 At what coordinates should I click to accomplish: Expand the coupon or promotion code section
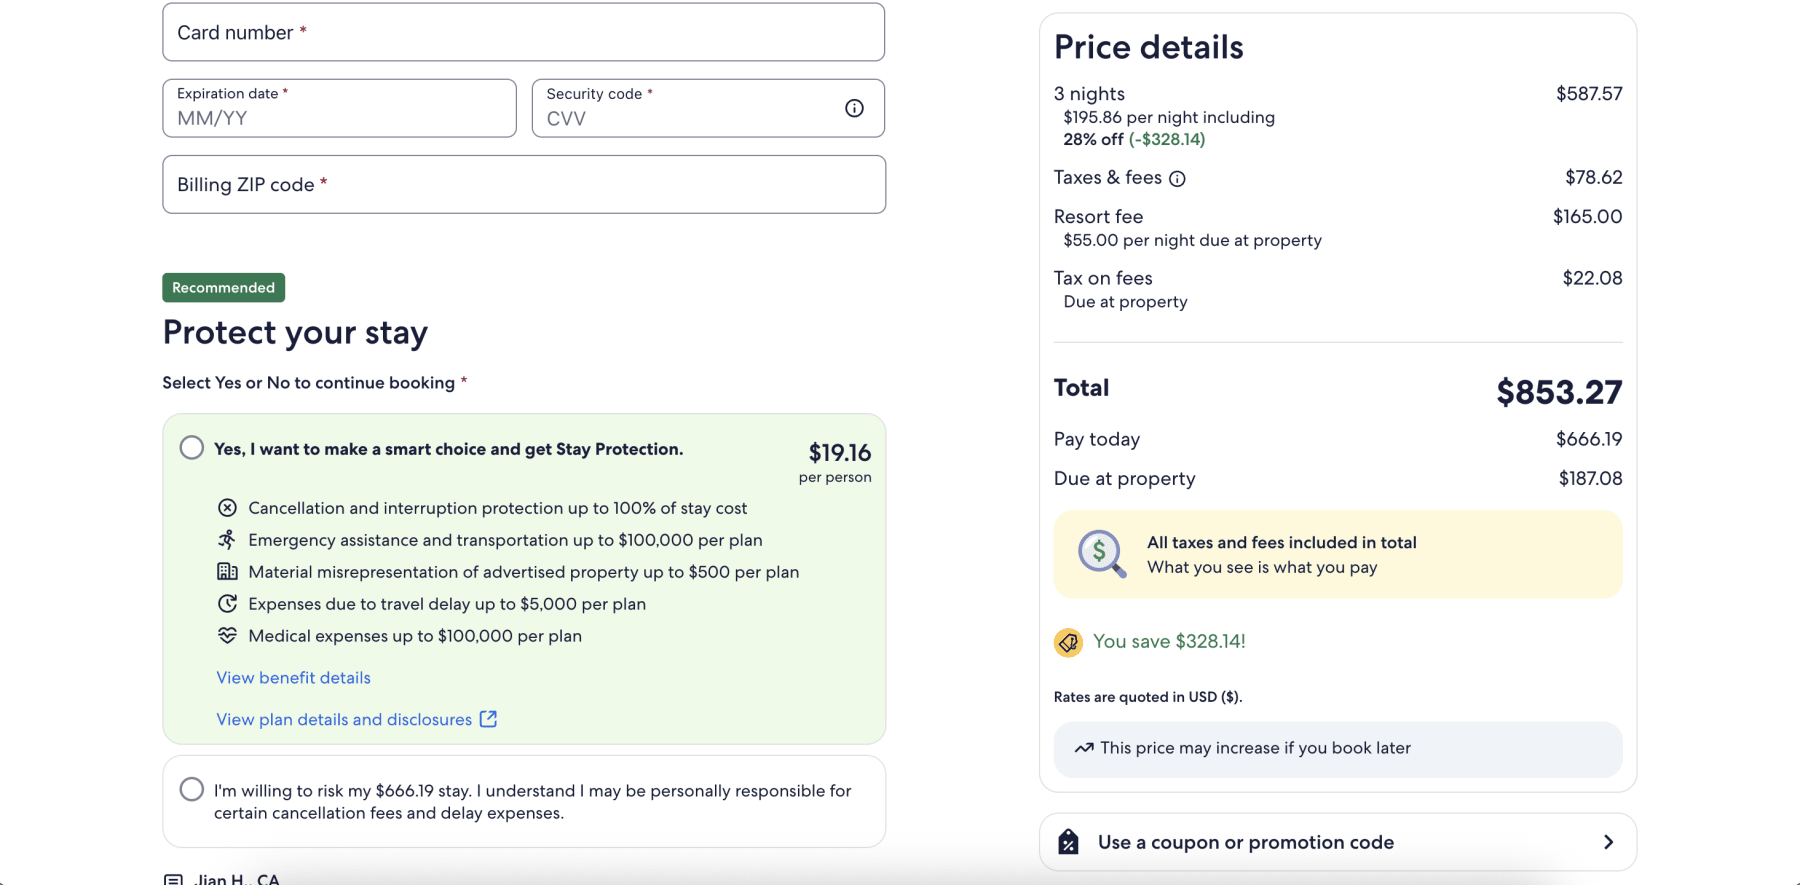pyautogui.click(x=1337, y=841)
